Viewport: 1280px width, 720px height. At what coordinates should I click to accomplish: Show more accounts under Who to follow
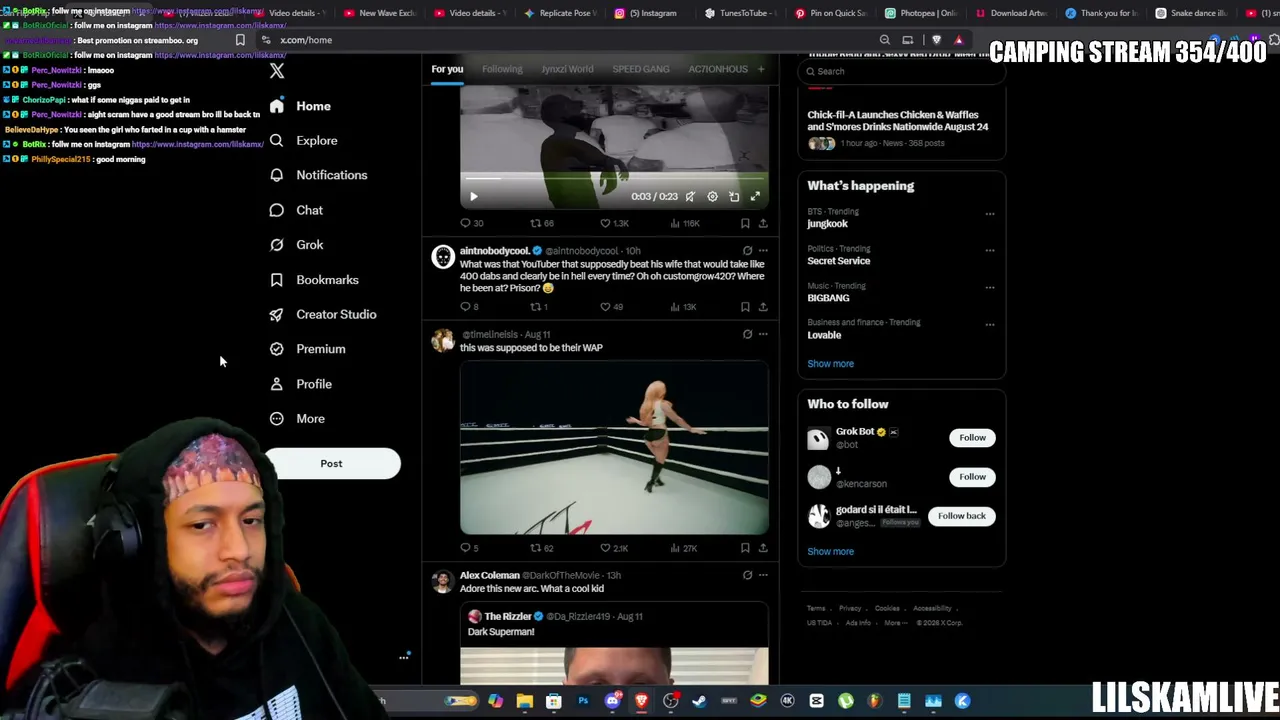830,552
